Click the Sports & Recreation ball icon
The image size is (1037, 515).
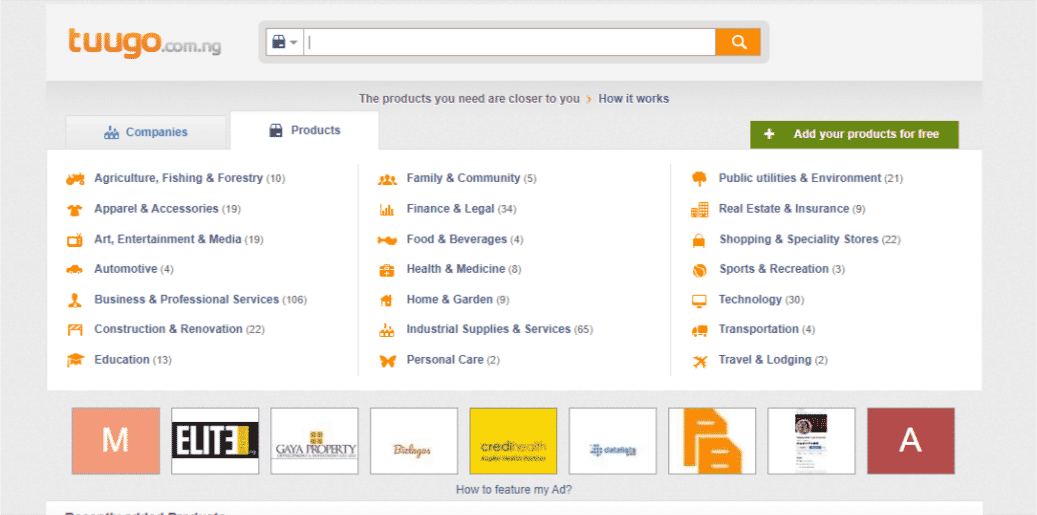coord(699,270)
